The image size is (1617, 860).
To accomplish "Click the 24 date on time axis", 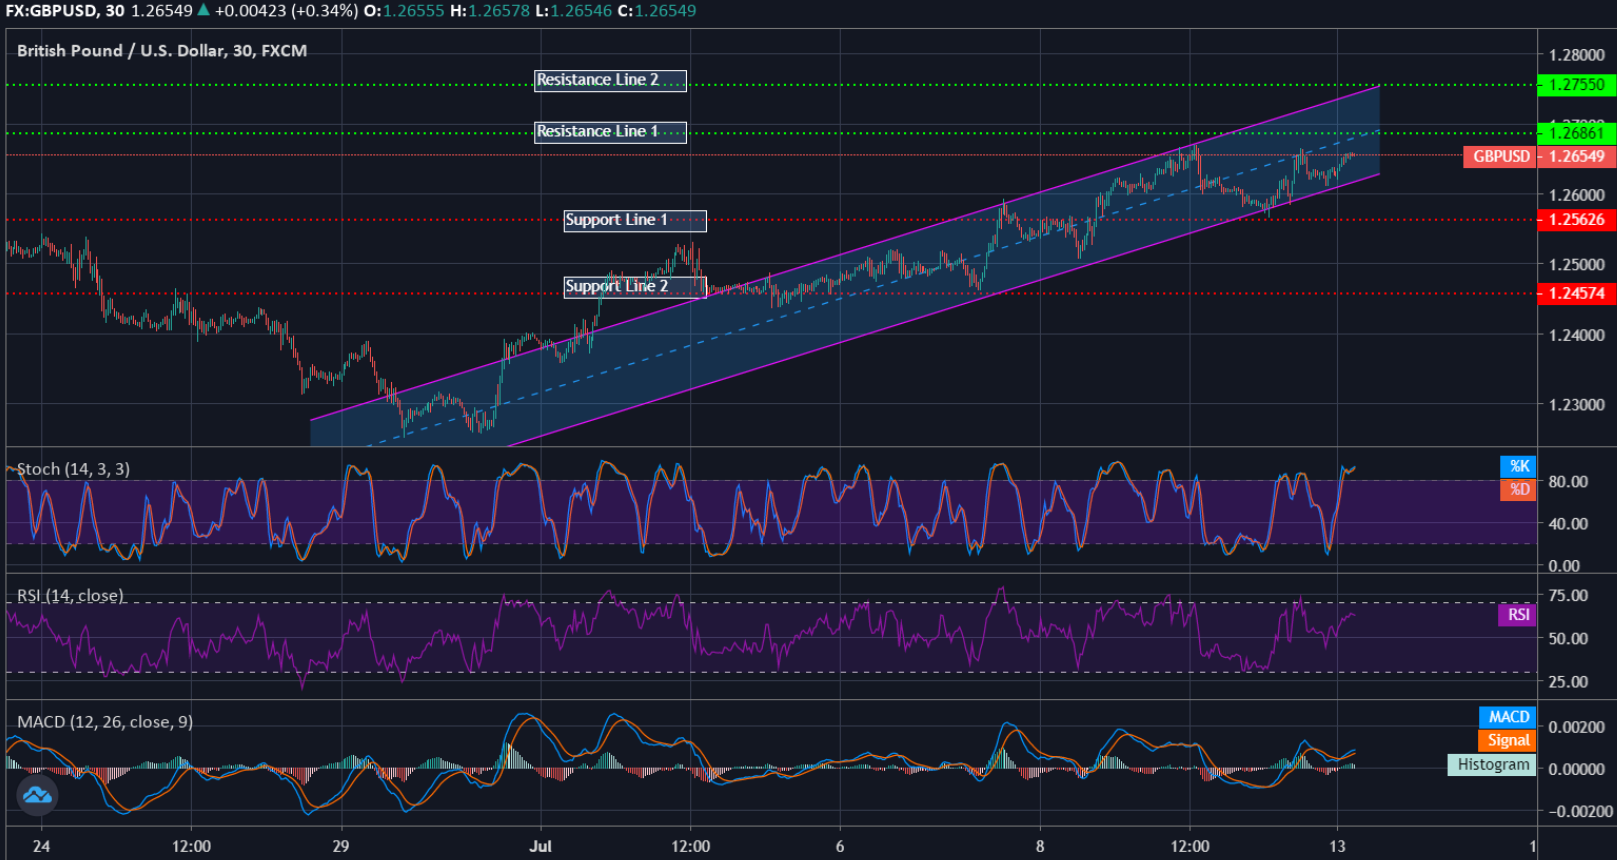I will tap(41, 846).
